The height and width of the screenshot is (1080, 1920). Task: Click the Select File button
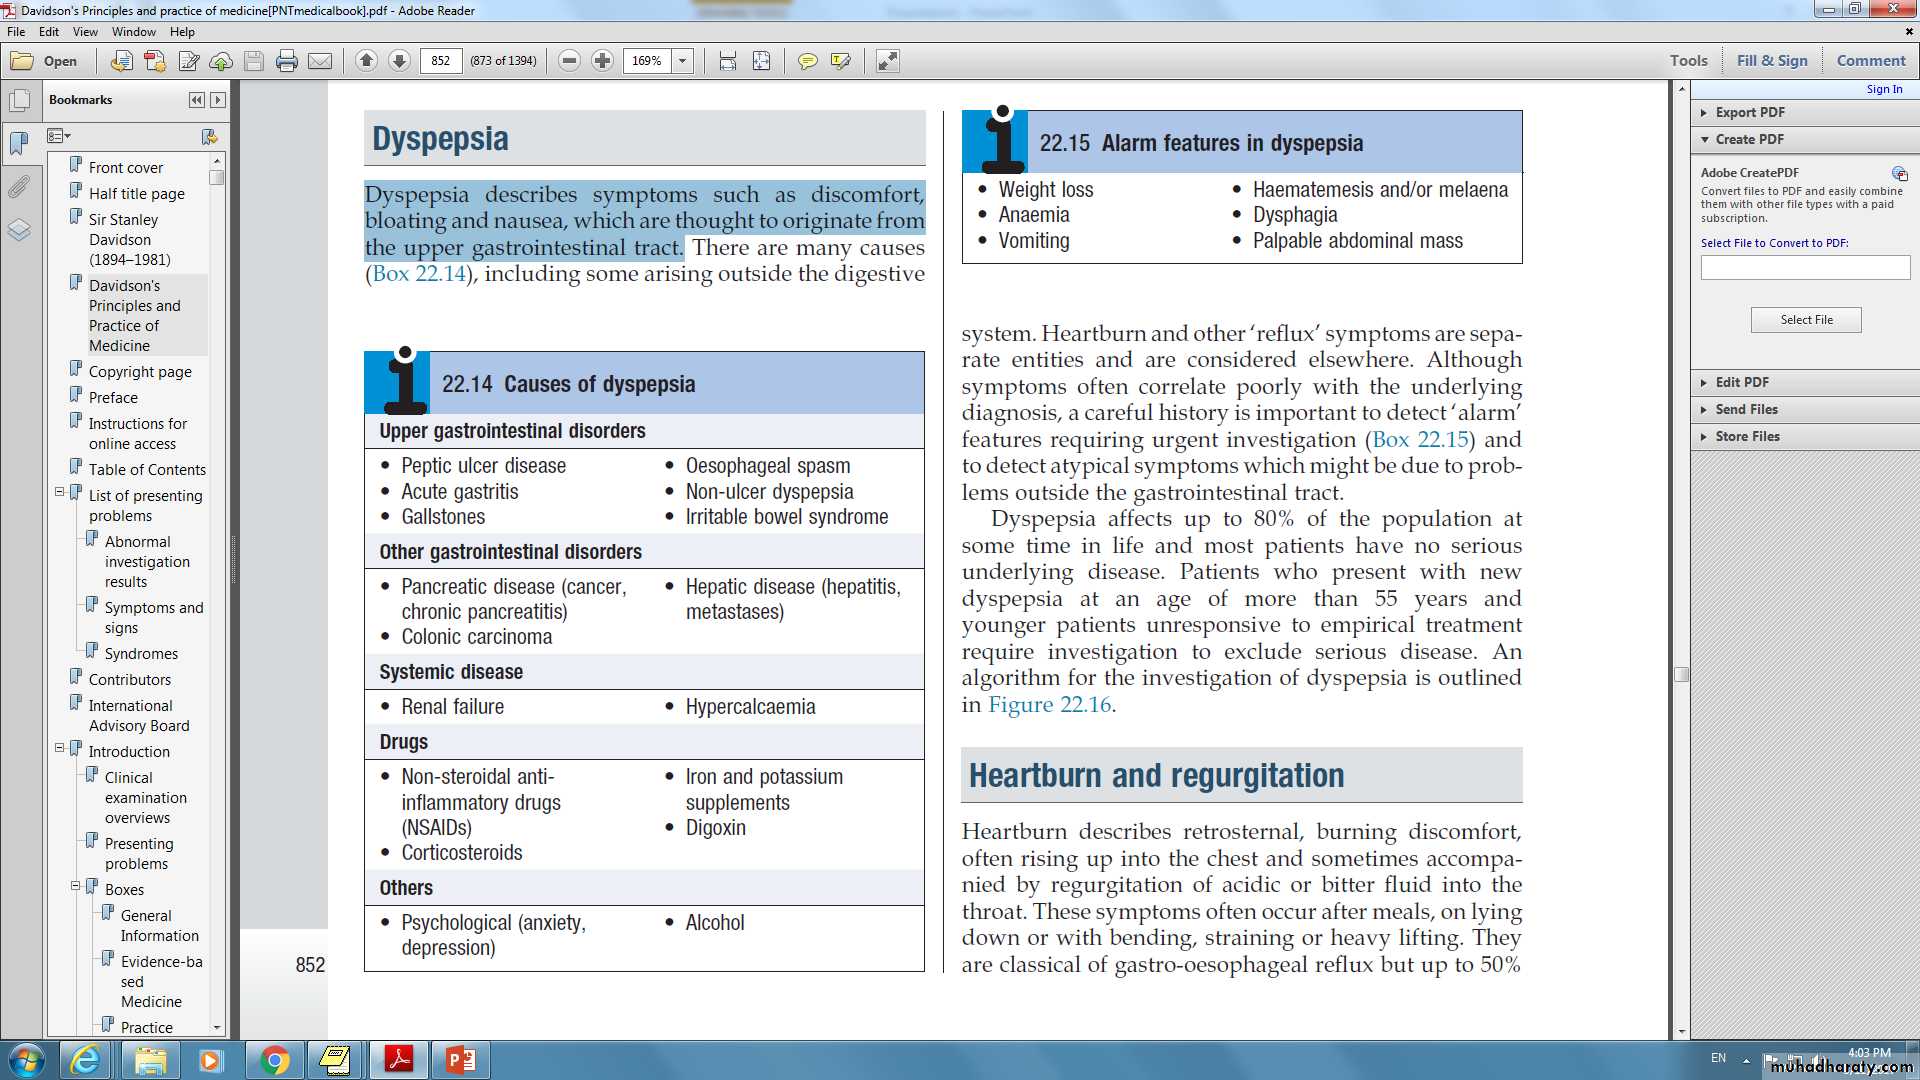[1806, 320]
